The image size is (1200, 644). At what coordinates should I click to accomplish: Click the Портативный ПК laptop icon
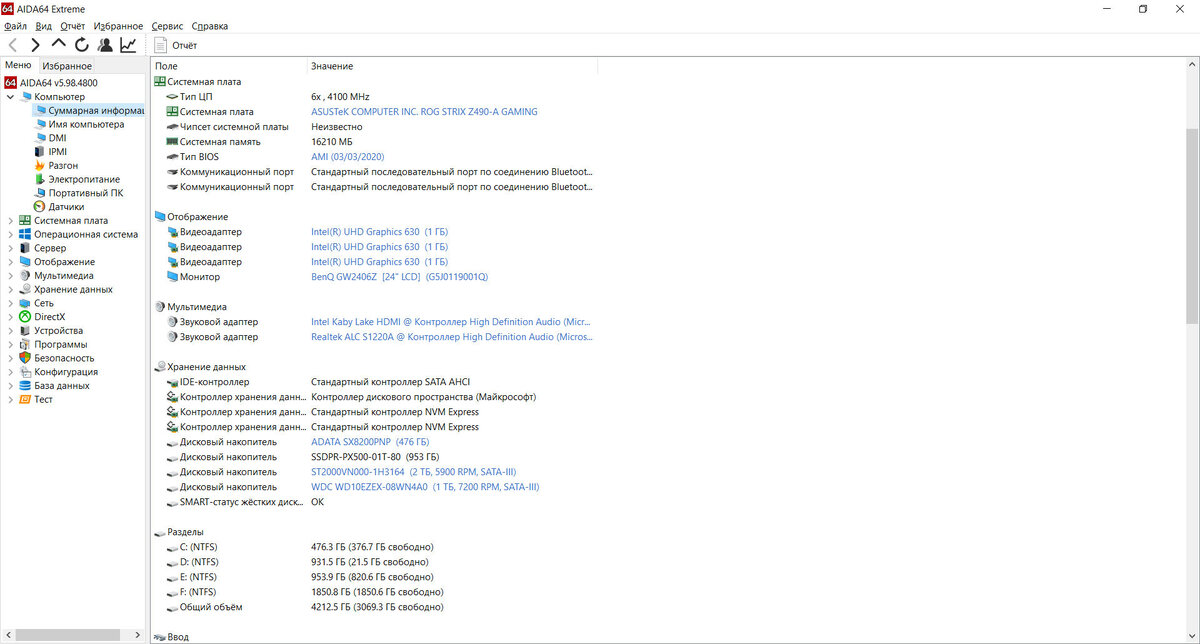click(x=40, y=193)
